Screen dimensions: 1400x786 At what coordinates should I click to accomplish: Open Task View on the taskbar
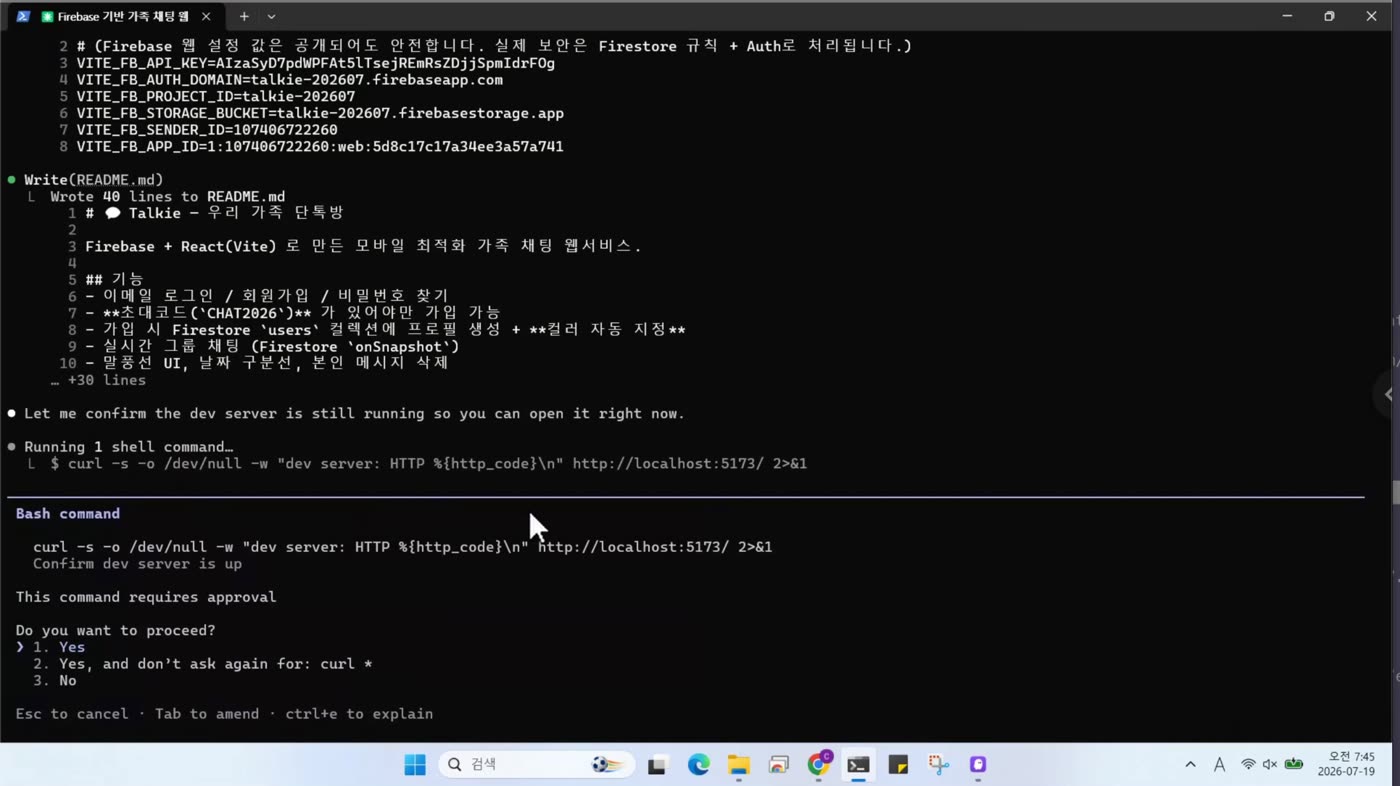(657, 765)
